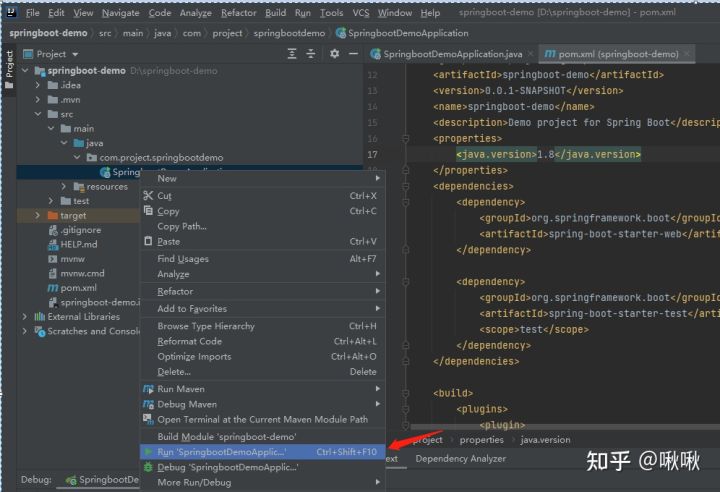The width and height of the screenshot is (720, 492).
Task: Close the pom.xml editor tab
Action: pyautogui.click(x=686, y=54)
